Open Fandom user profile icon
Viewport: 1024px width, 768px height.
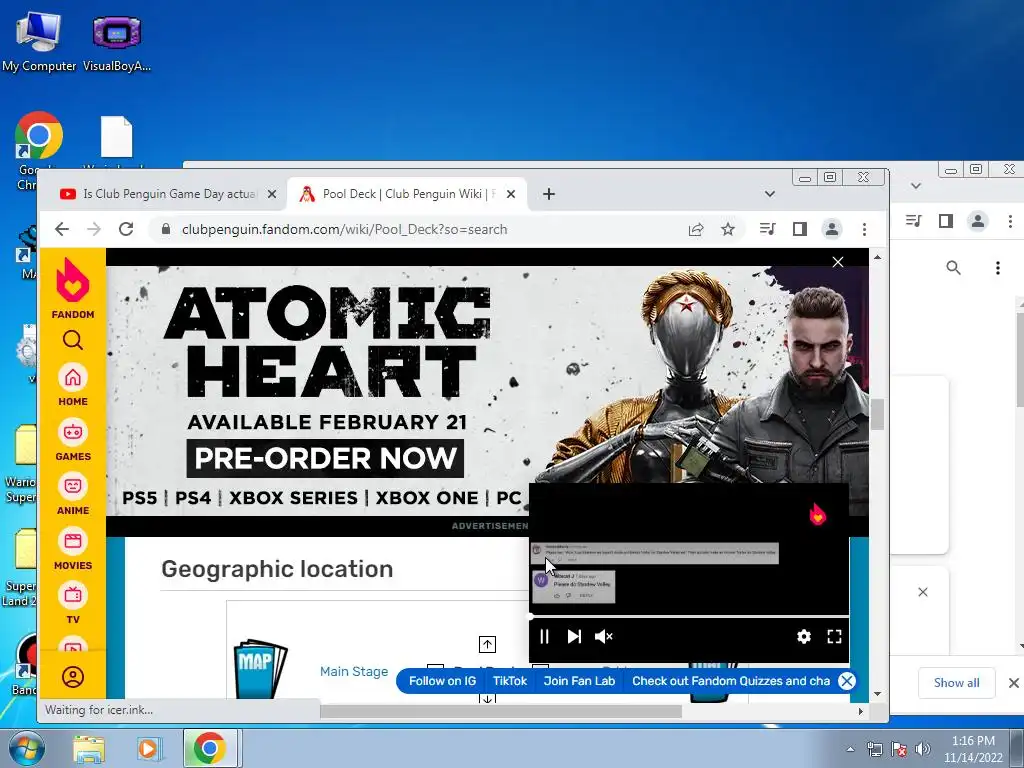click(72, 677)
